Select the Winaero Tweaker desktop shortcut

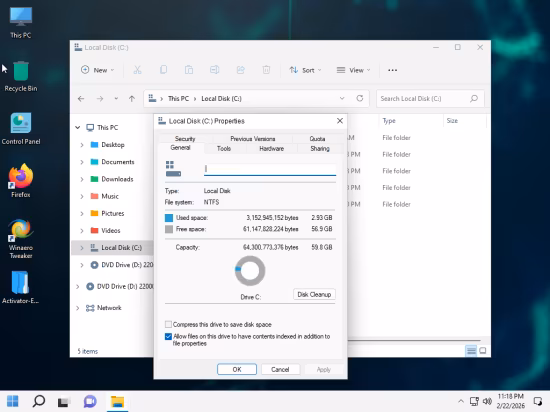(x=21, y=239)
